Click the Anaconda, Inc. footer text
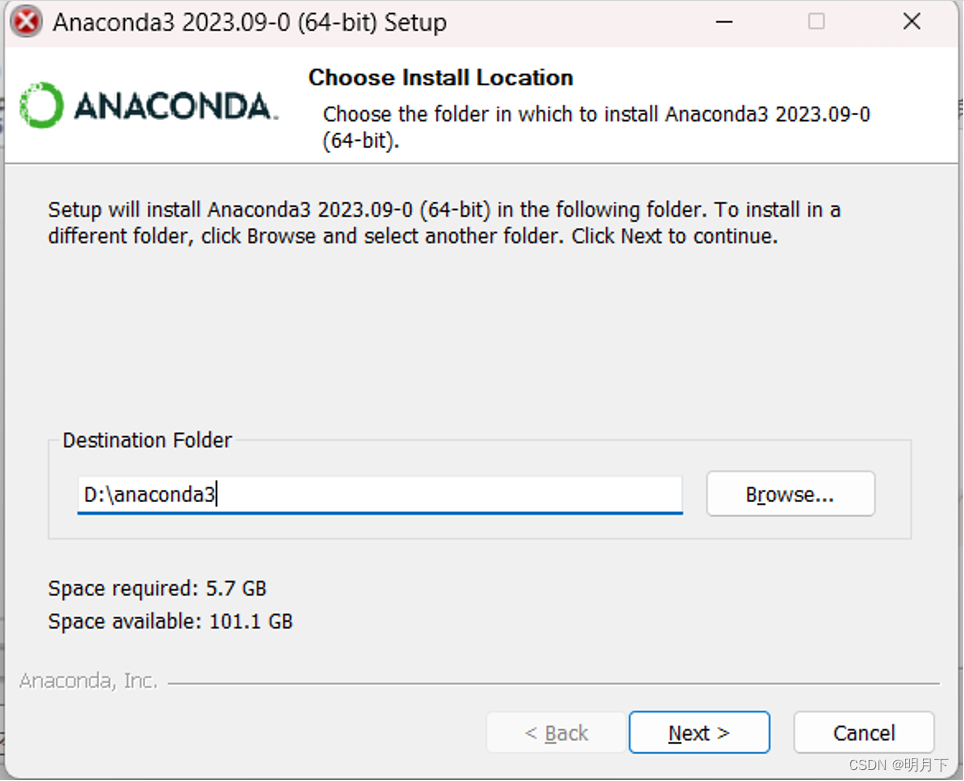The image size is (964, 781). click(88, 680)
